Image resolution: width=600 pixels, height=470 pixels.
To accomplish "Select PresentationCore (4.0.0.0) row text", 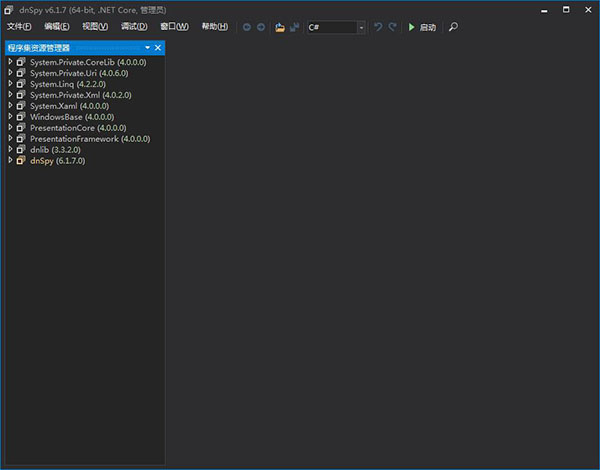I will 78,128.
